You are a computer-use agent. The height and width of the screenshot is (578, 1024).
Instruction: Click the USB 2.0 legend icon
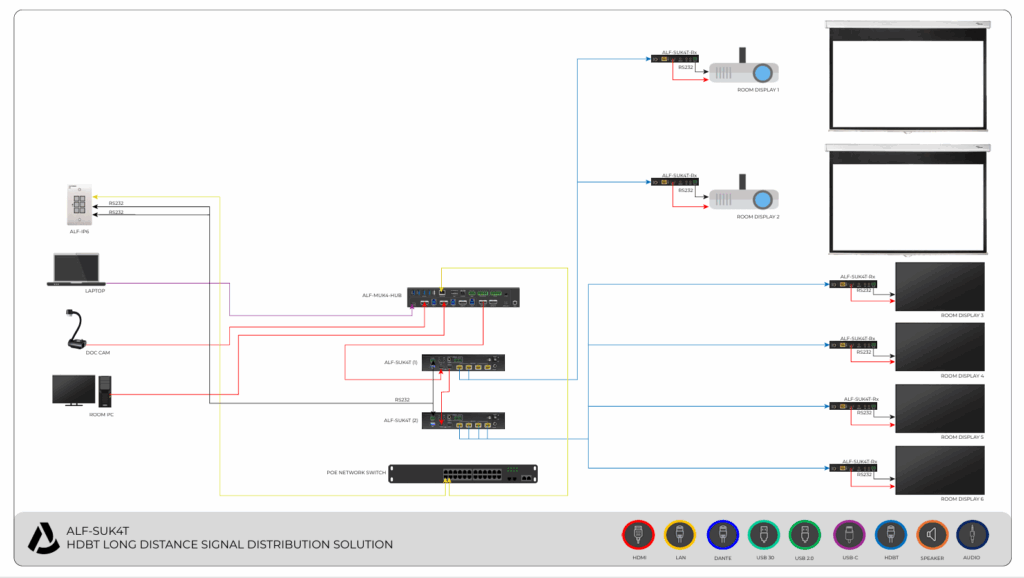click(x=805, y=535)
